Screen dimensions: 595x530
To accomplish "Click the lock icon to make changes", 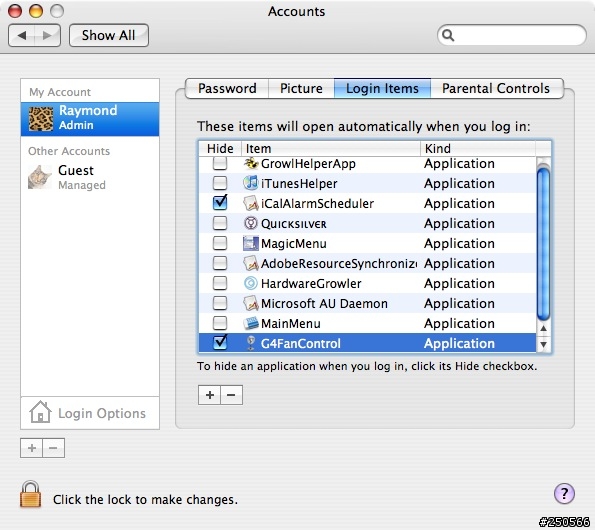I will pyautogui.click(x=30, y=494).
